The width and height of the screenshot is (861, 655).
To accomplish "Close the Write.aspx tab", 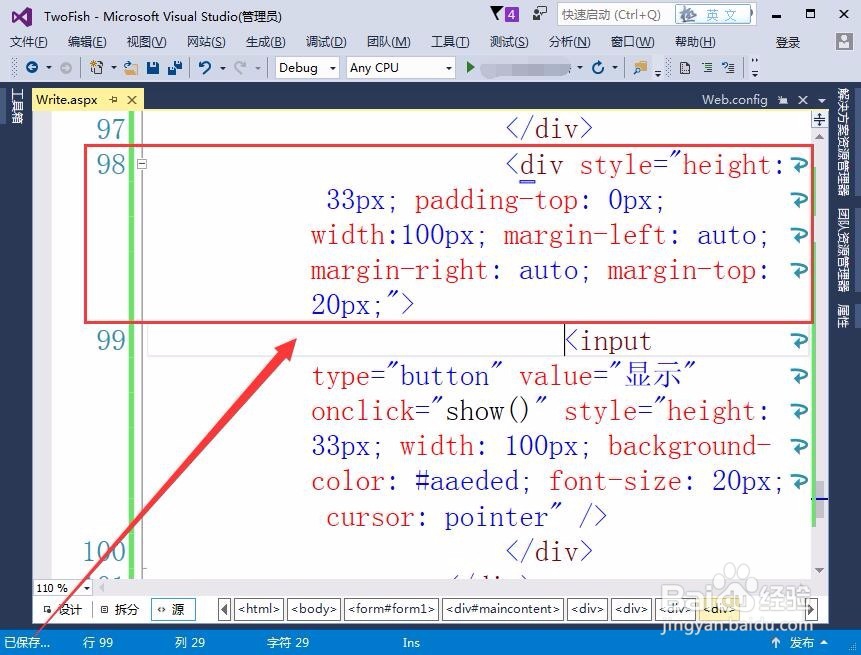I will tap(132, 99).
